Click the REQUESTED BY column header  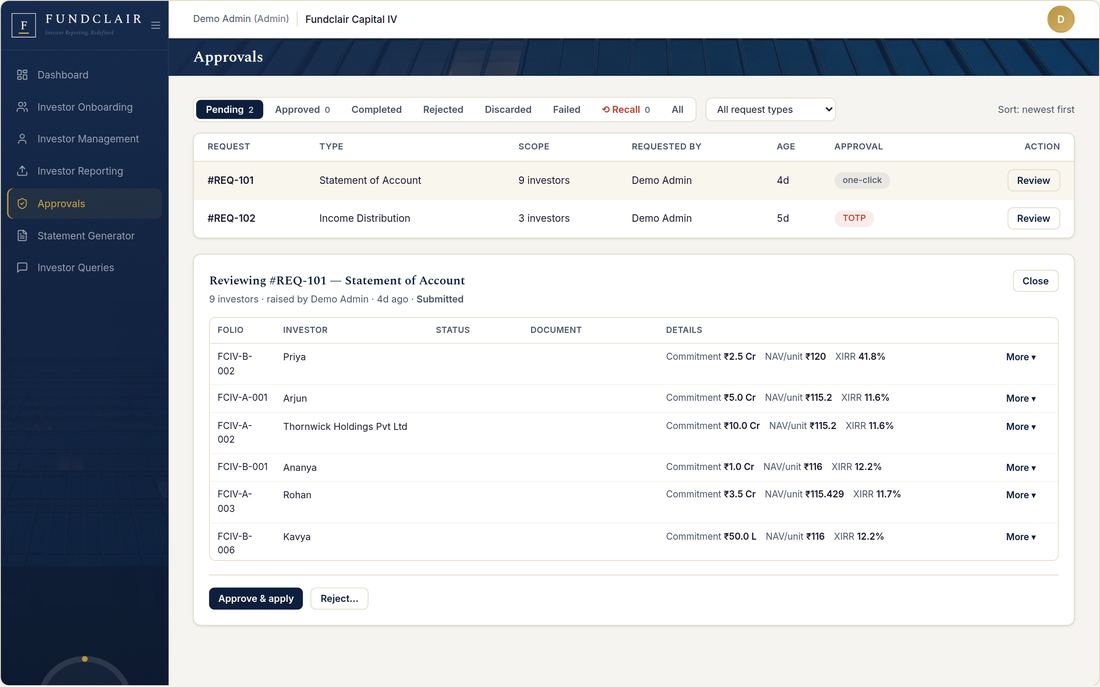pyautogui.click(x=666, y=147)
